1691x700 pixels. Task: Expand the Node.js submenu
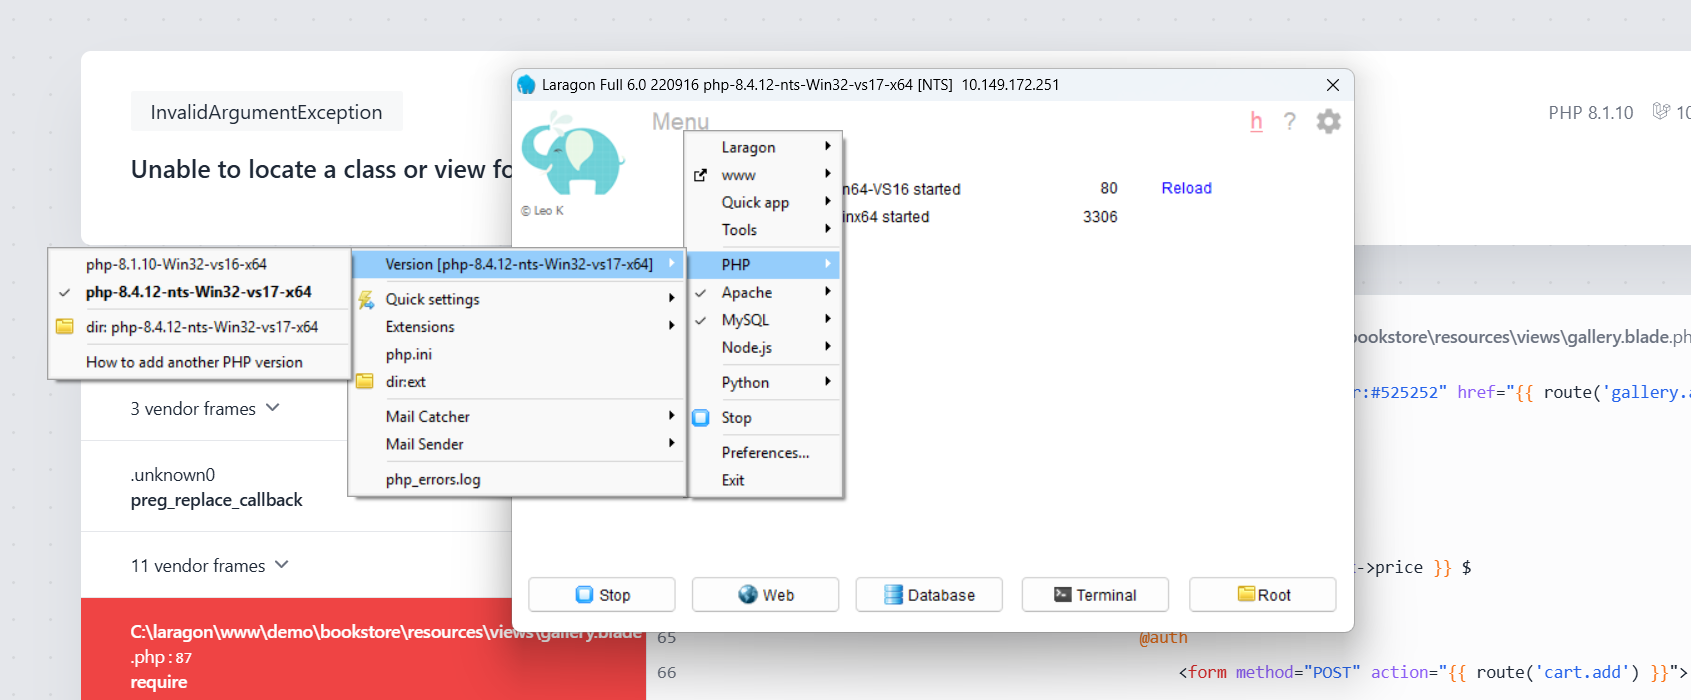click(x=765, y=347)
